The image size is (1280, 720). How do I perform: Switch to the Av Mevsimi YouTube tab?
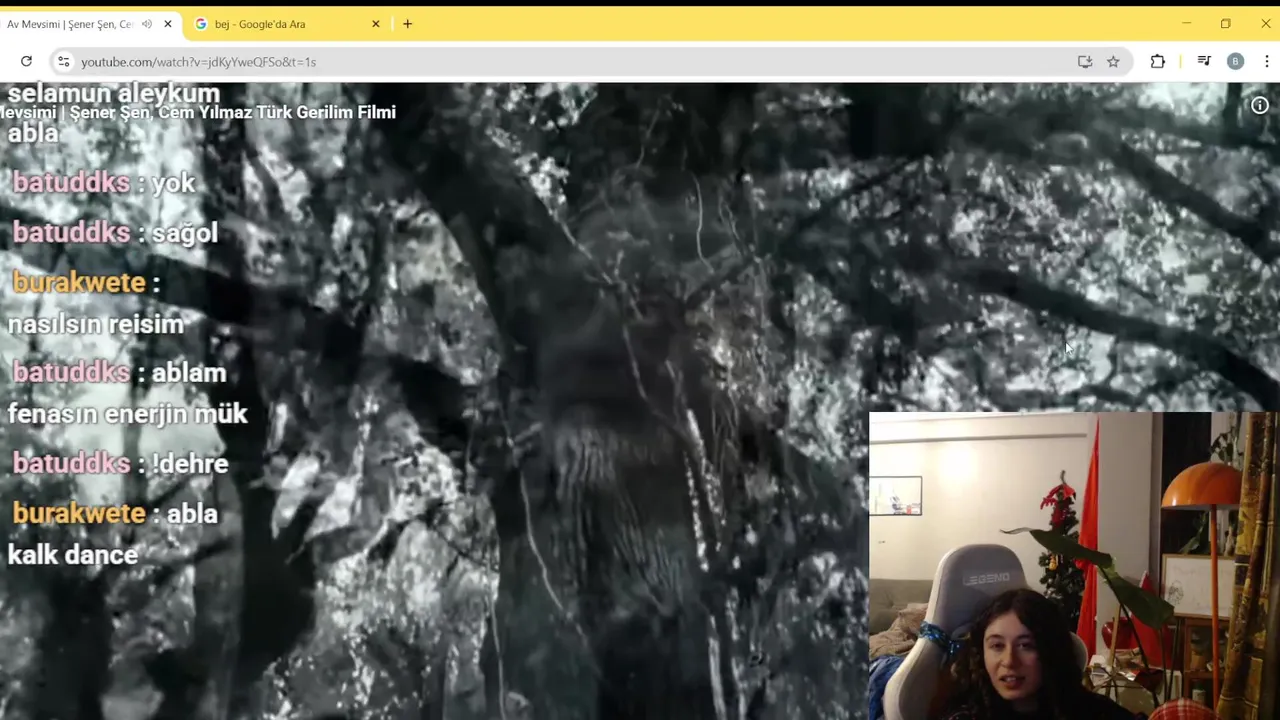click(x=70, y=24)
